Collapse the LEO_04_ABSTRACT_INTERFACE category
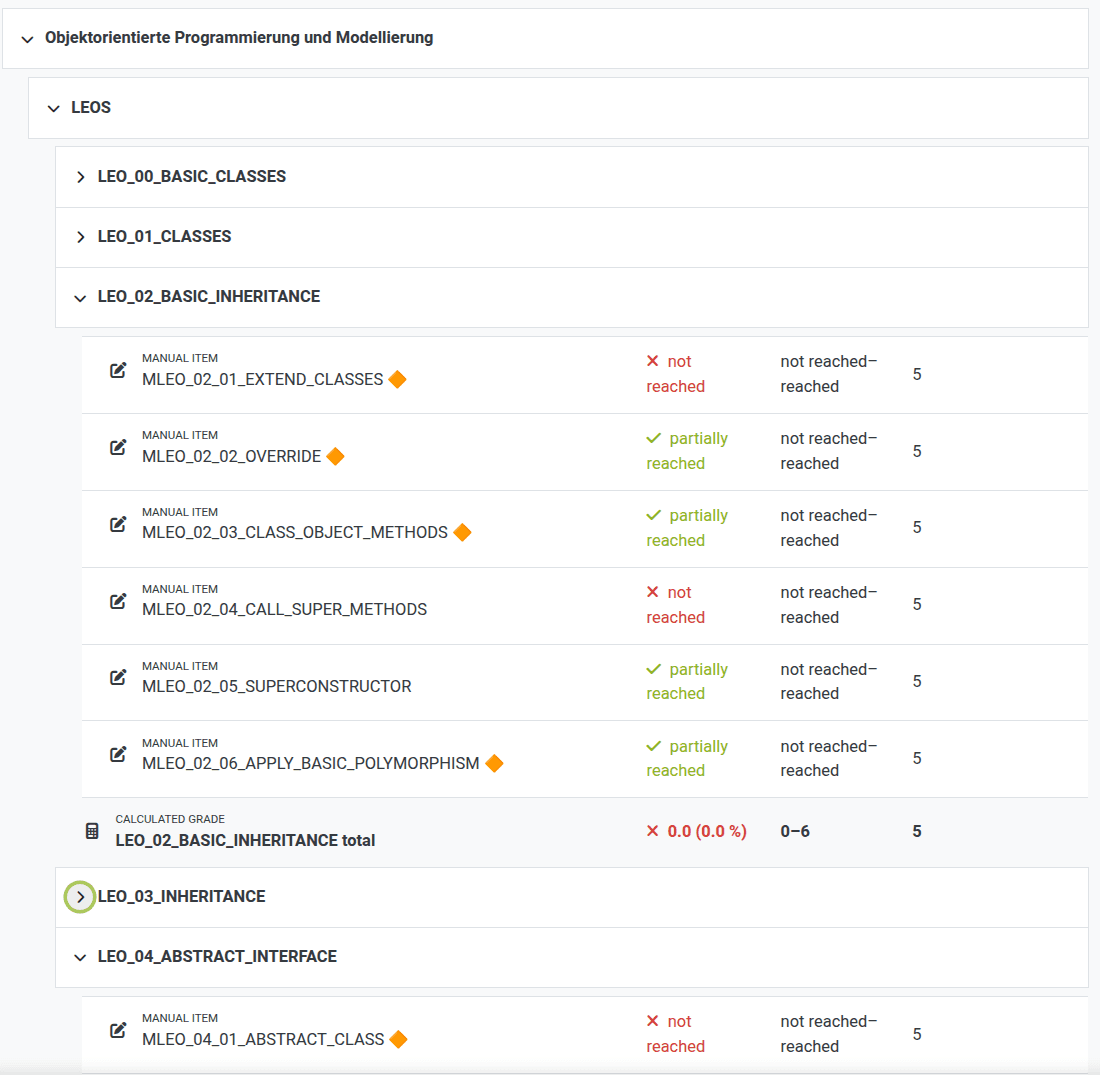The image size is (1100, 1075). [x=80, y=957]
